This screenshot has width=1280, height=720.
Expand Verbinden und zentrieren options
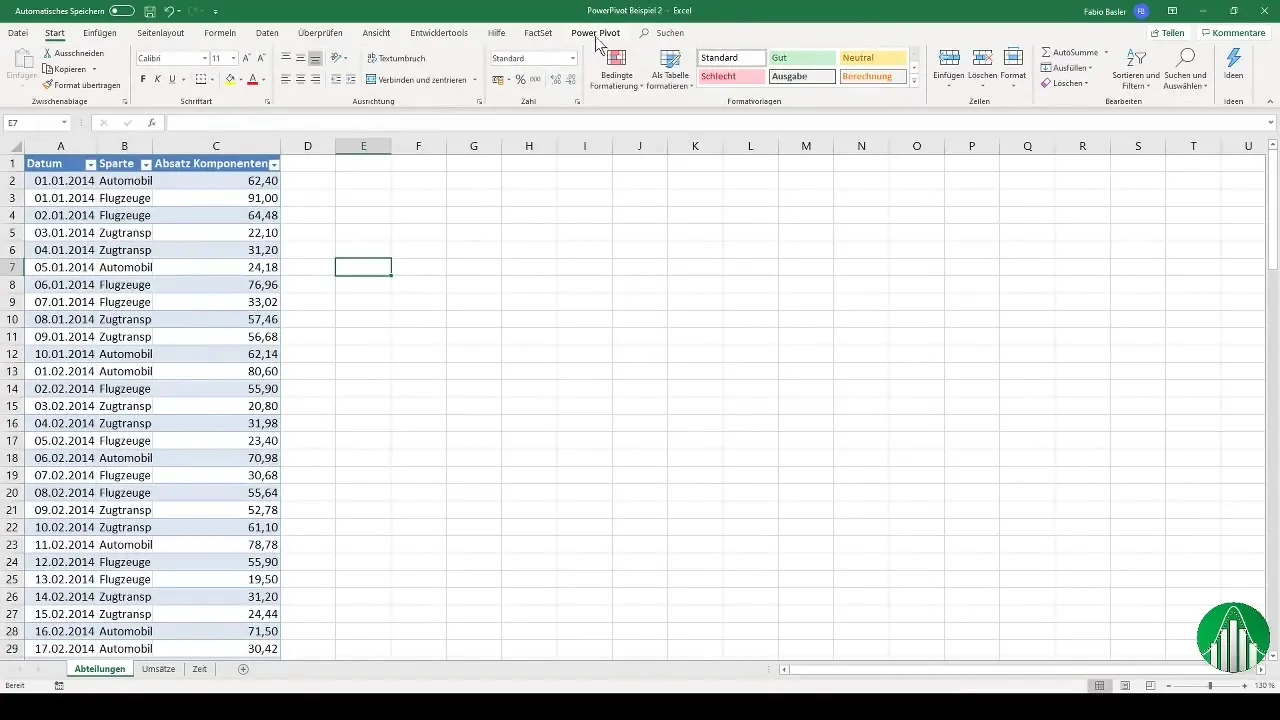pyautogui.click(x=474, y=79)
